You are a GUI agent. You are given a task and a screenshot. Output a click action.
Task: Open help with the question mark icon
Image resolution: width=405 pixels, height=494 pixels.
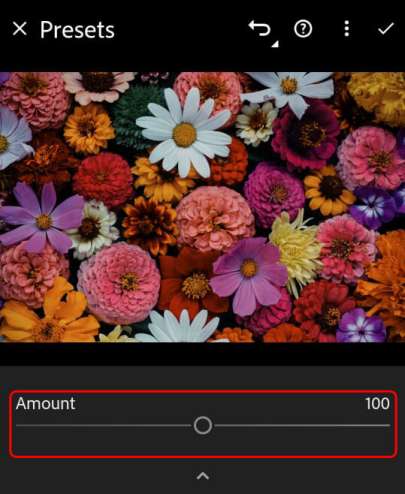point(303,29)
